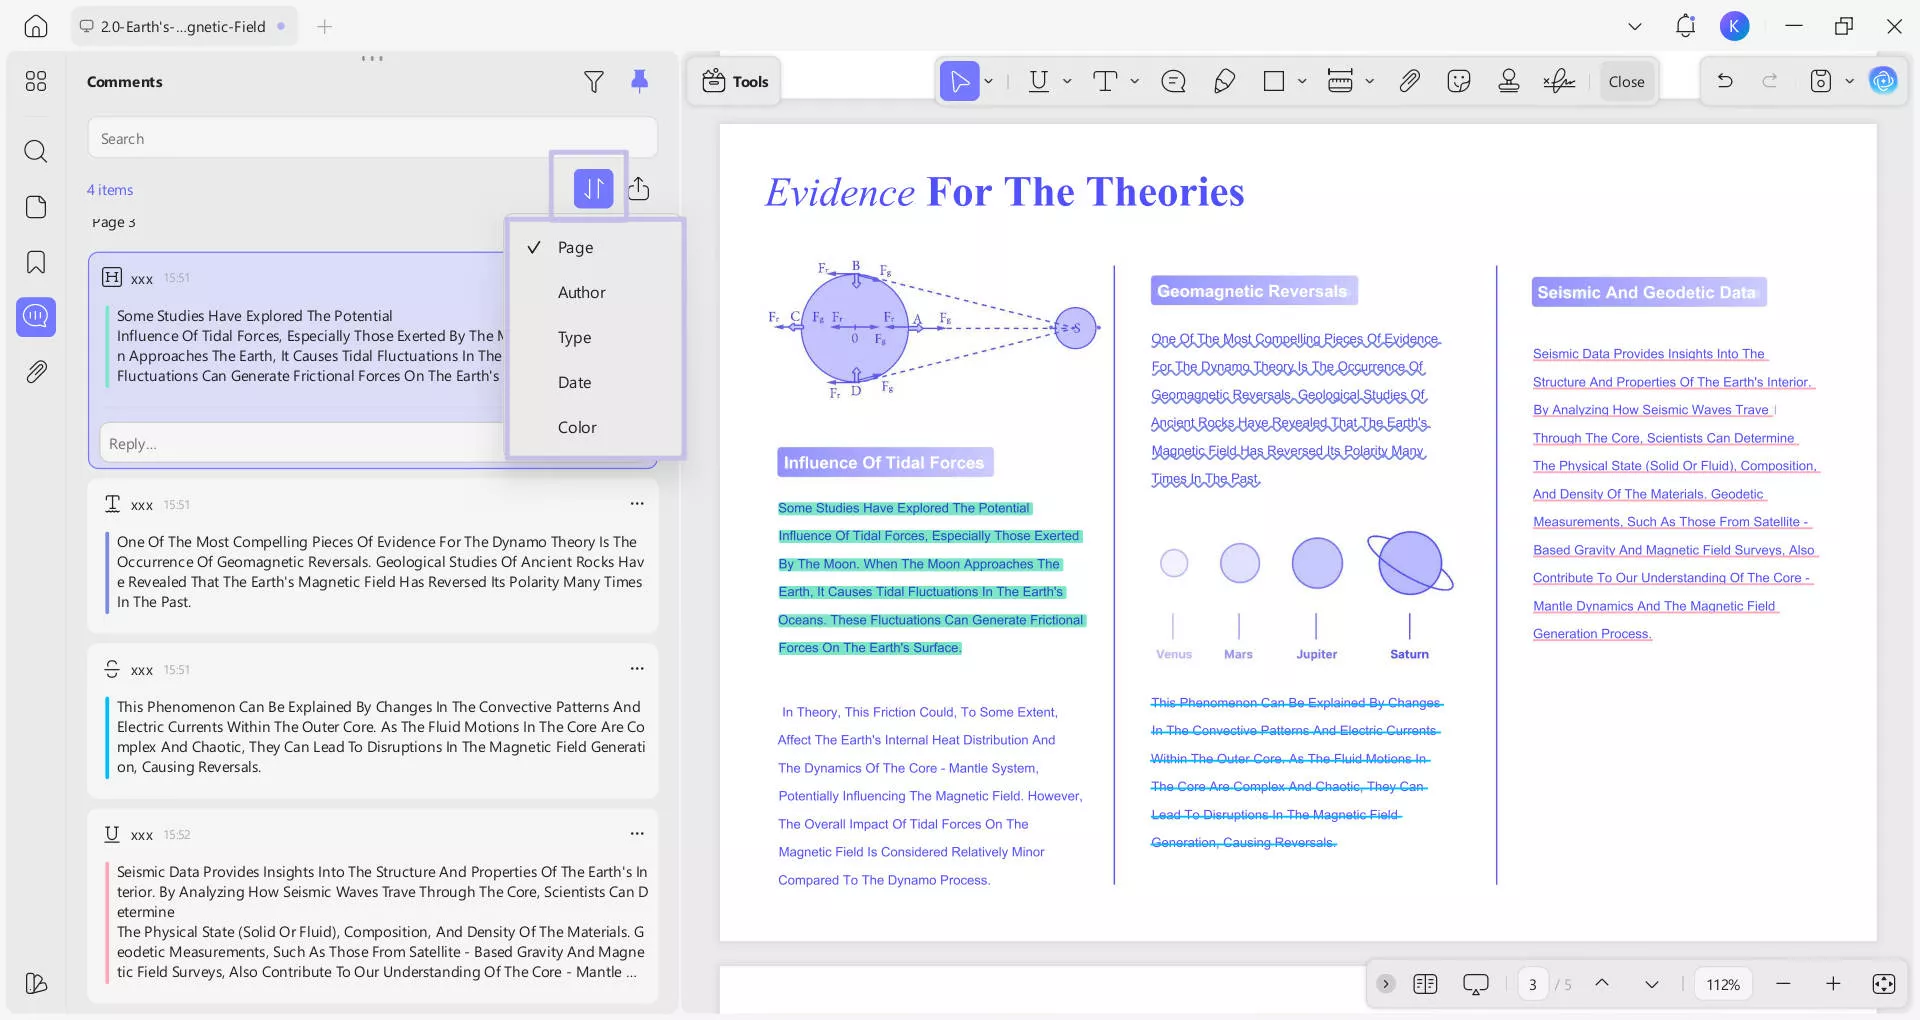Go to the home screen icon
The height and width of the screenshot is (1020, 1920).
[36, 27]
